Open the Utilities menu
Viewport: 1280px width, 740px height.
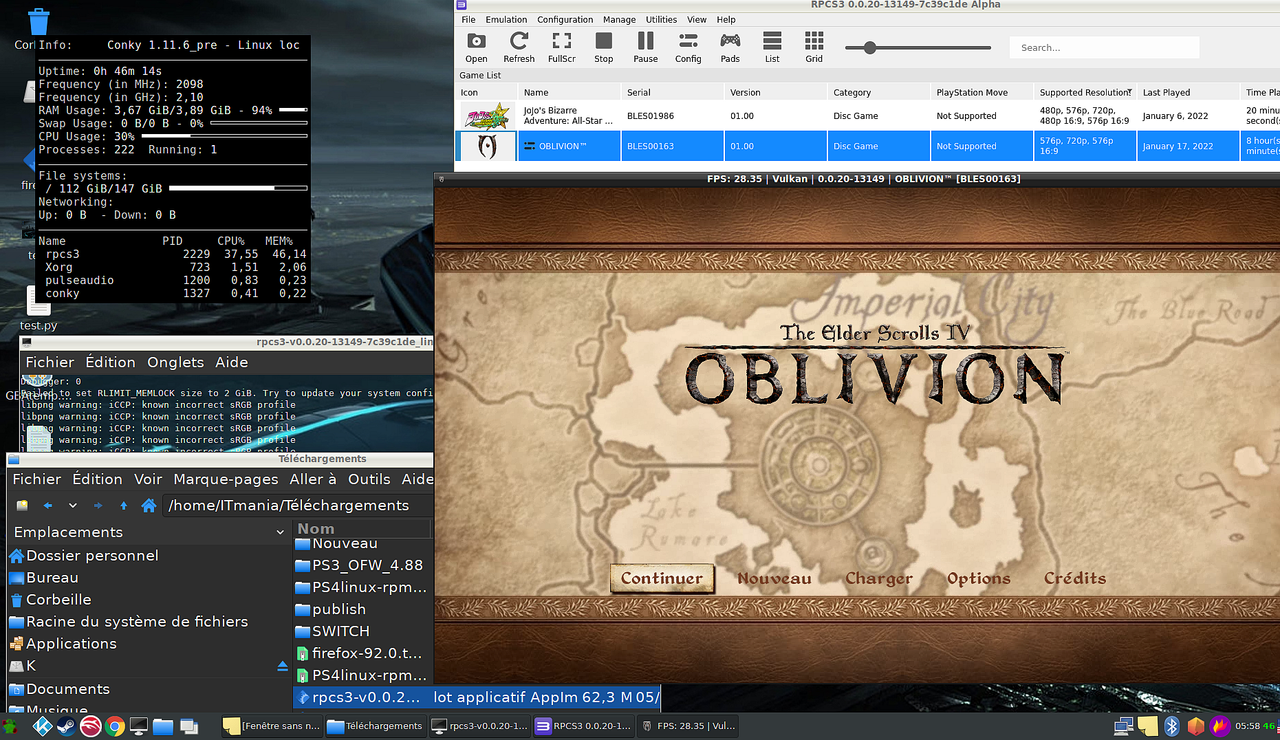point(661,19)
